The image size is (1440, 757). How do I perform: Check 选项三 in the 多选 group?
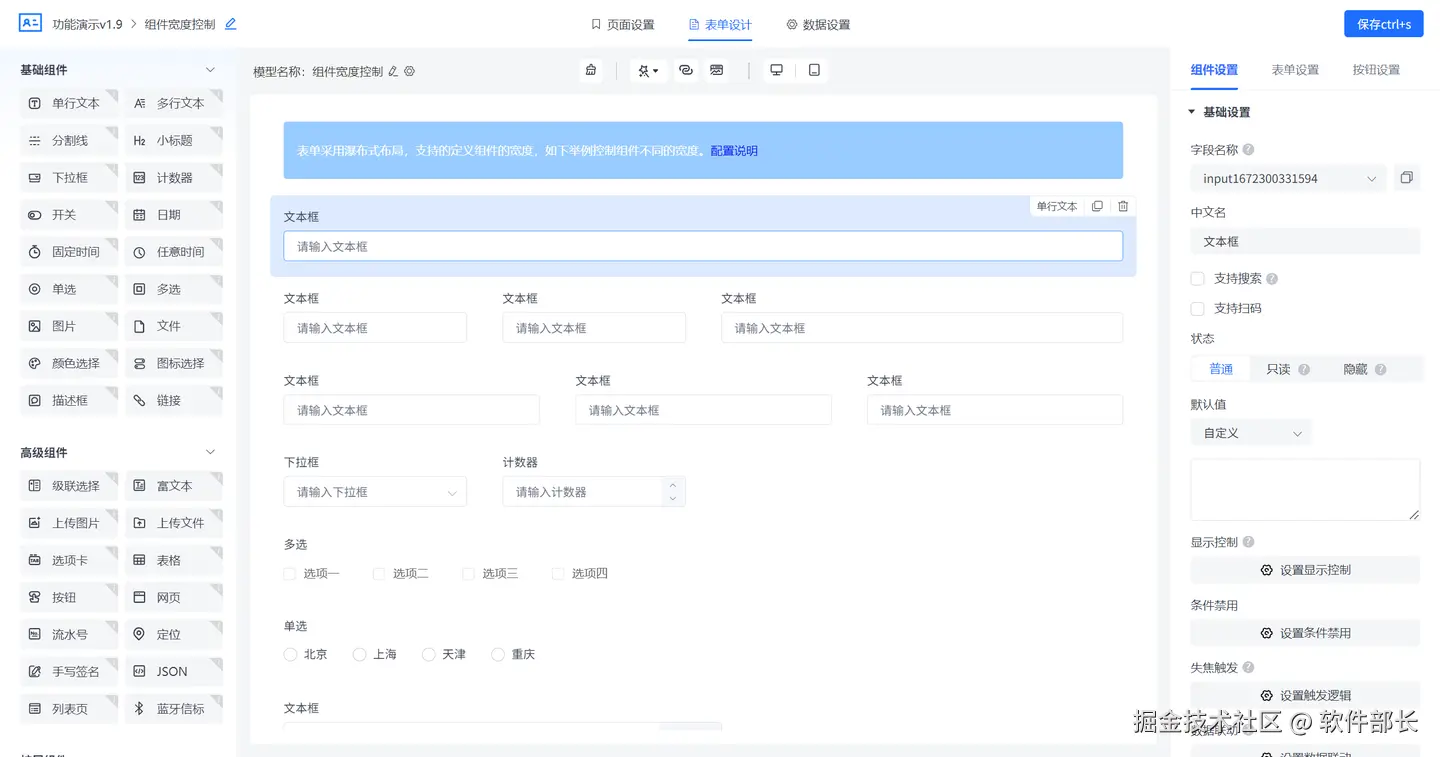tap(468, 574)
